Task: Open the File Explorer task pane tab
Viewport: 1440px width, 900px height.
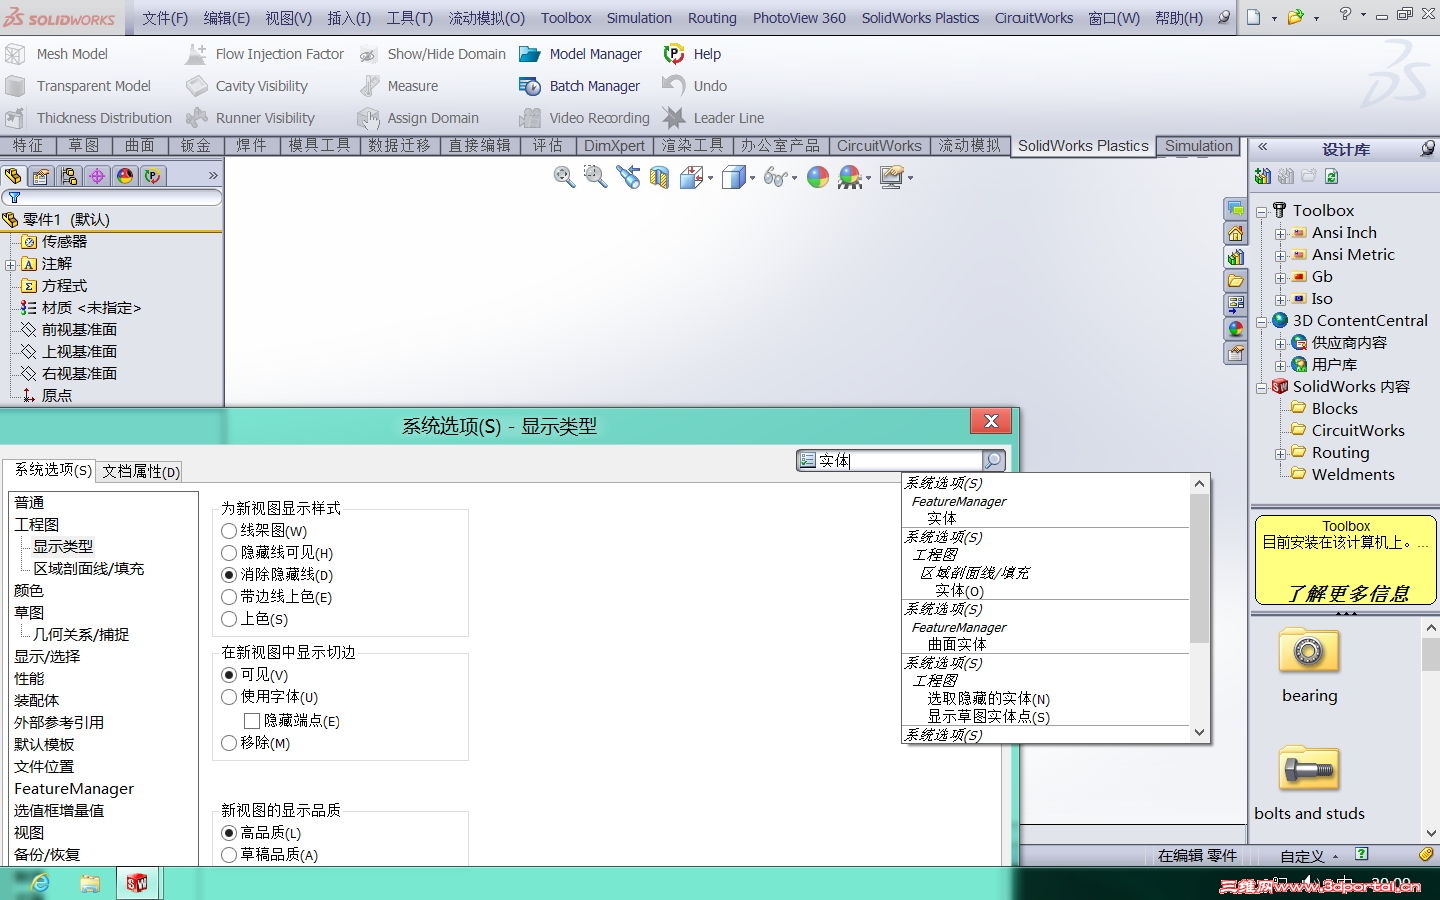Action: (1236, 281)
